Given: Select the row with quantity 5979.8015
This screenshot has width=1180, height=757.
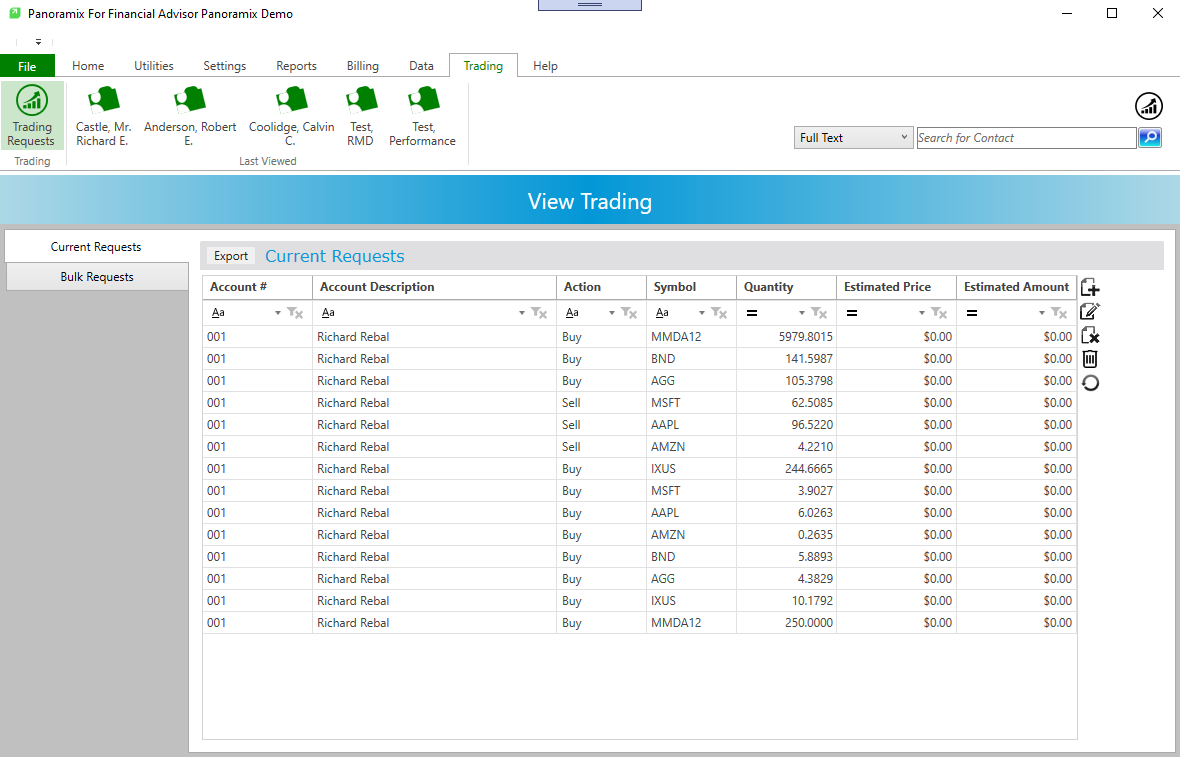Looking at the screenshot, I should tap(640, 336).
